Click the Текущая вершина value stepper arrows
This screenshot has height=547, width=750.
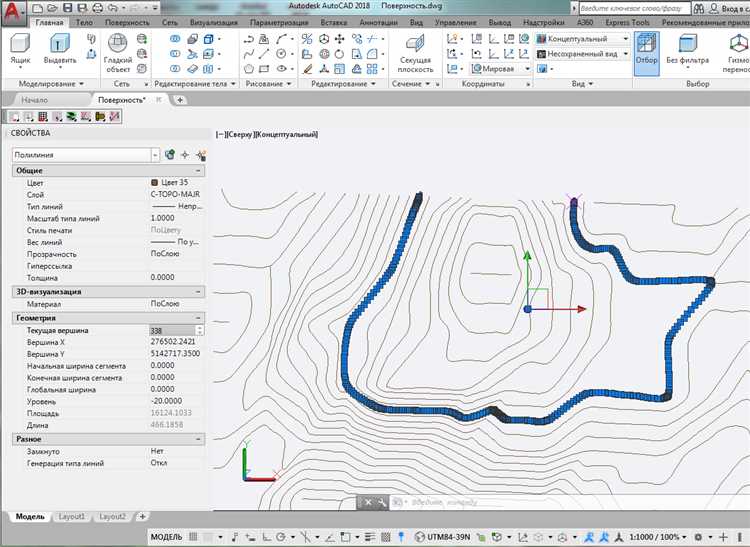[200, 330]
